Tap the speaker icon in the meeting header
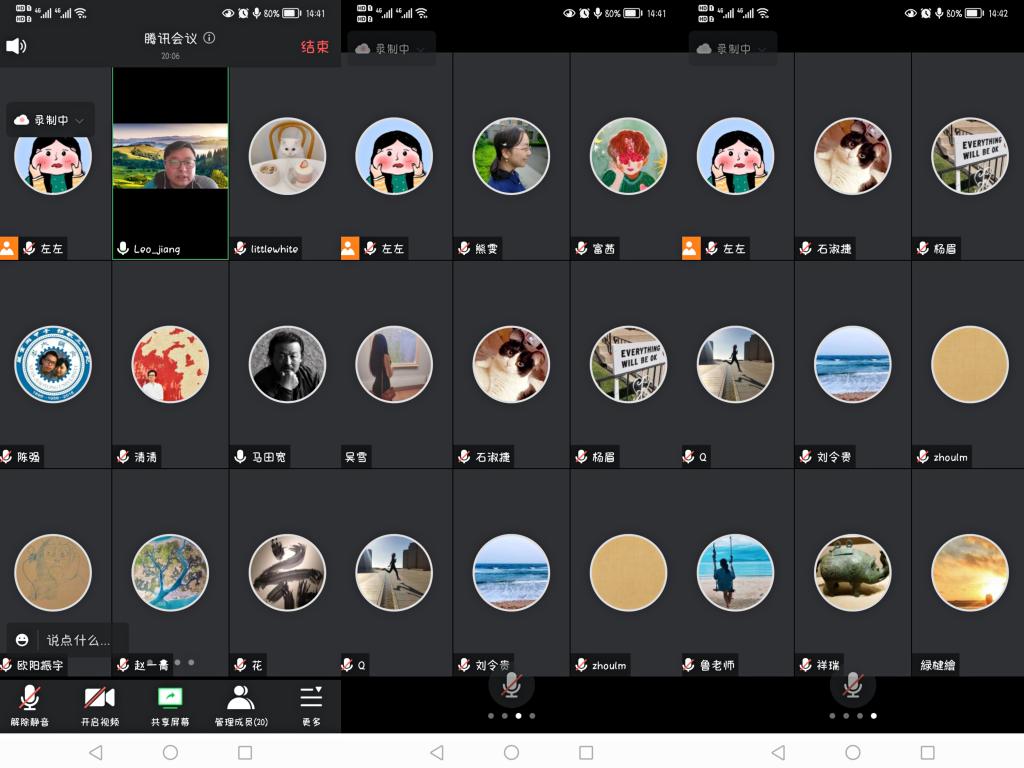The image size is (1024, 768). coord(16,46)
